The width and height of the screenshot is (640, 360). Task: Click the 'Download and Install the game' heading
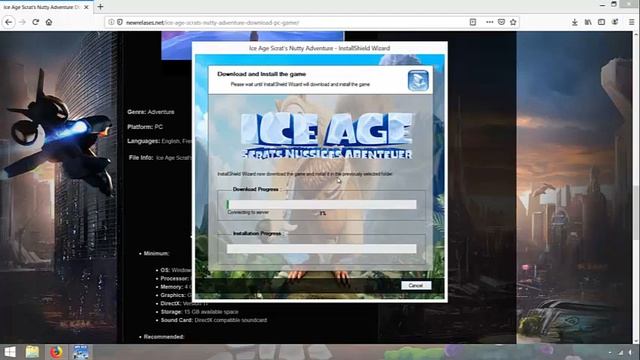pos(262,74)
